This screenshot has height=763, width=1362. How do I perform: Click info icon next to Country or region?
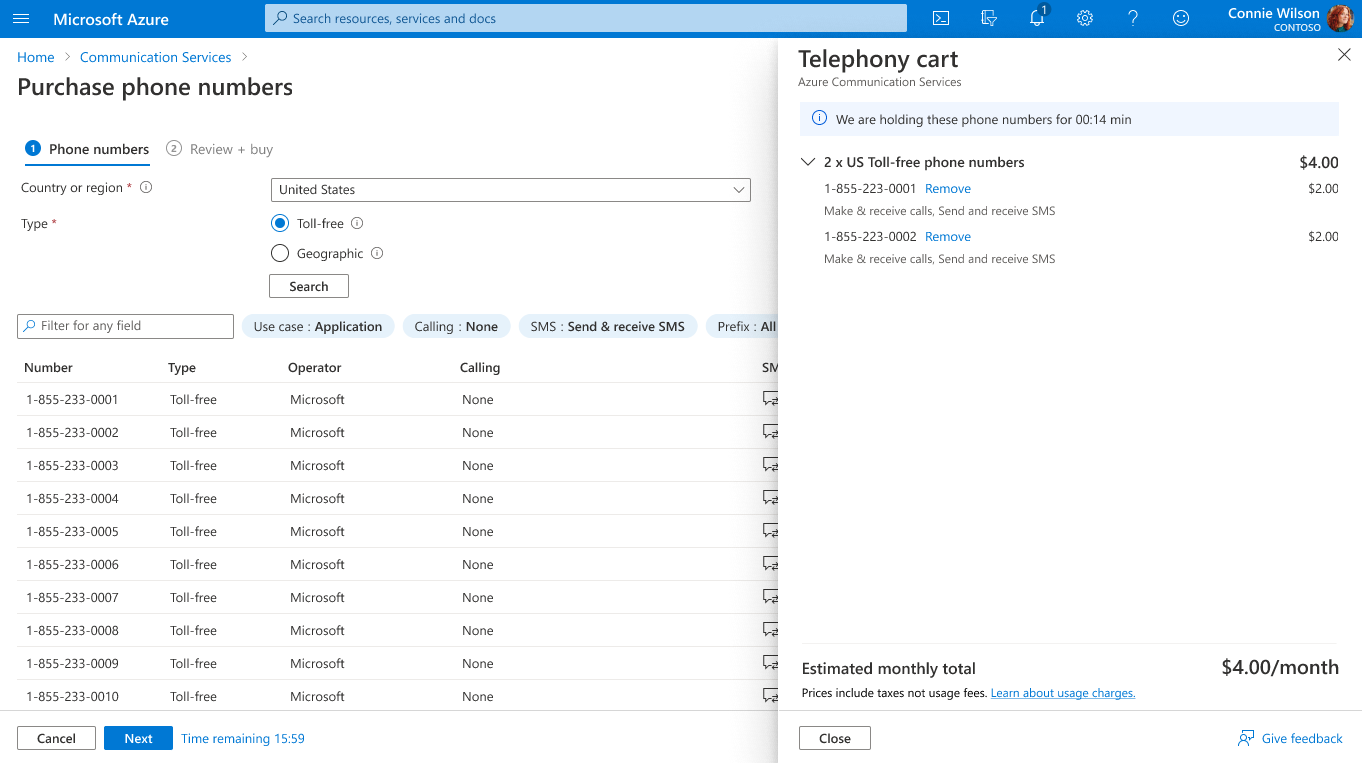146,188
